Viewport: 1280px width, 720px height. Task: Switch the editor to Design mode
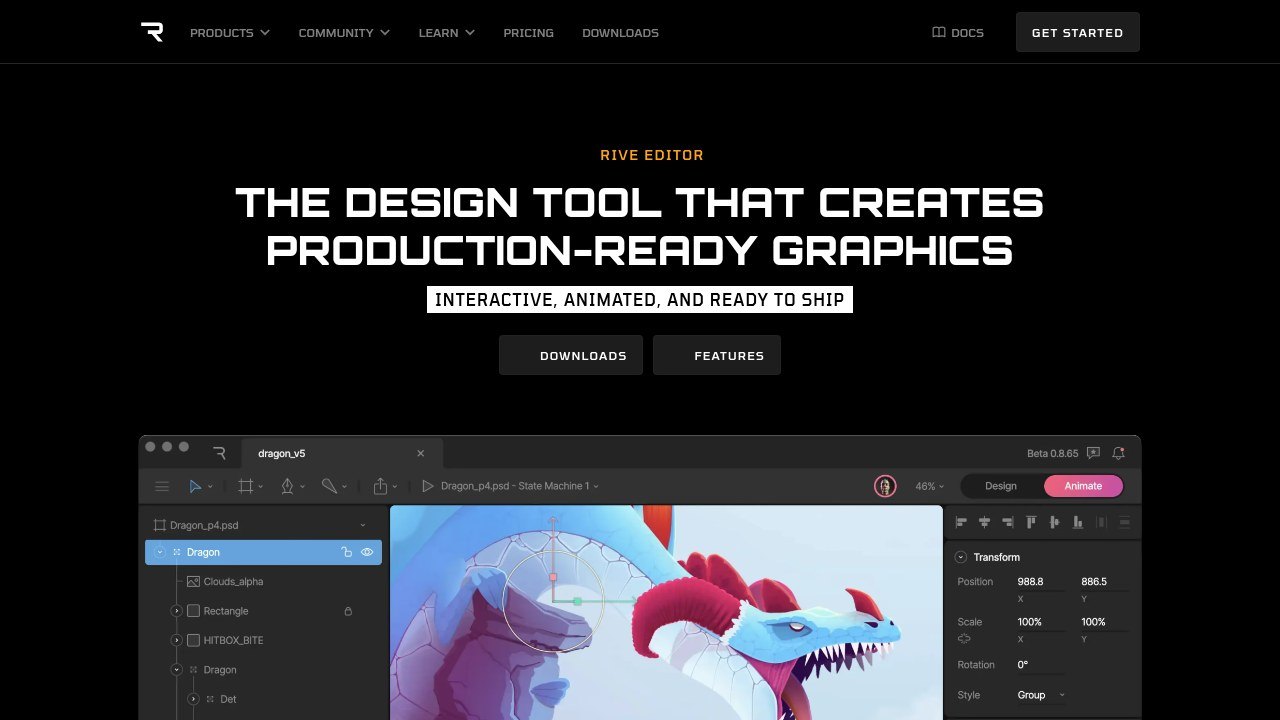[x=1001, y=486]
